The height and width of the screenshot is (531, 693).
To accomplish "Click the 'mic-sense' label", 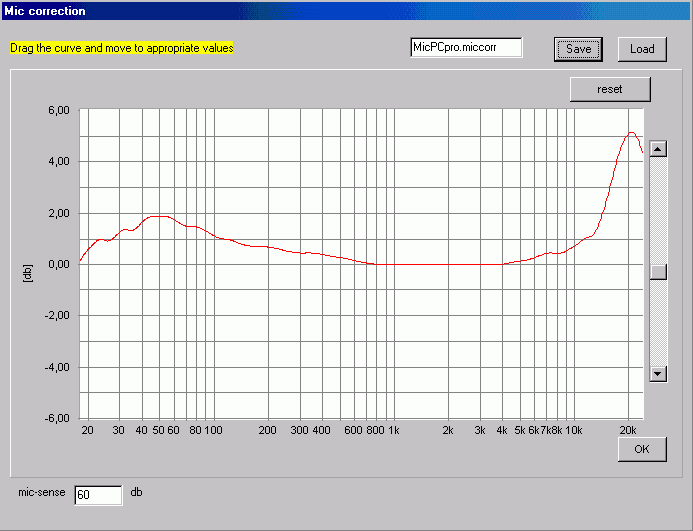I will pos(42,492).
